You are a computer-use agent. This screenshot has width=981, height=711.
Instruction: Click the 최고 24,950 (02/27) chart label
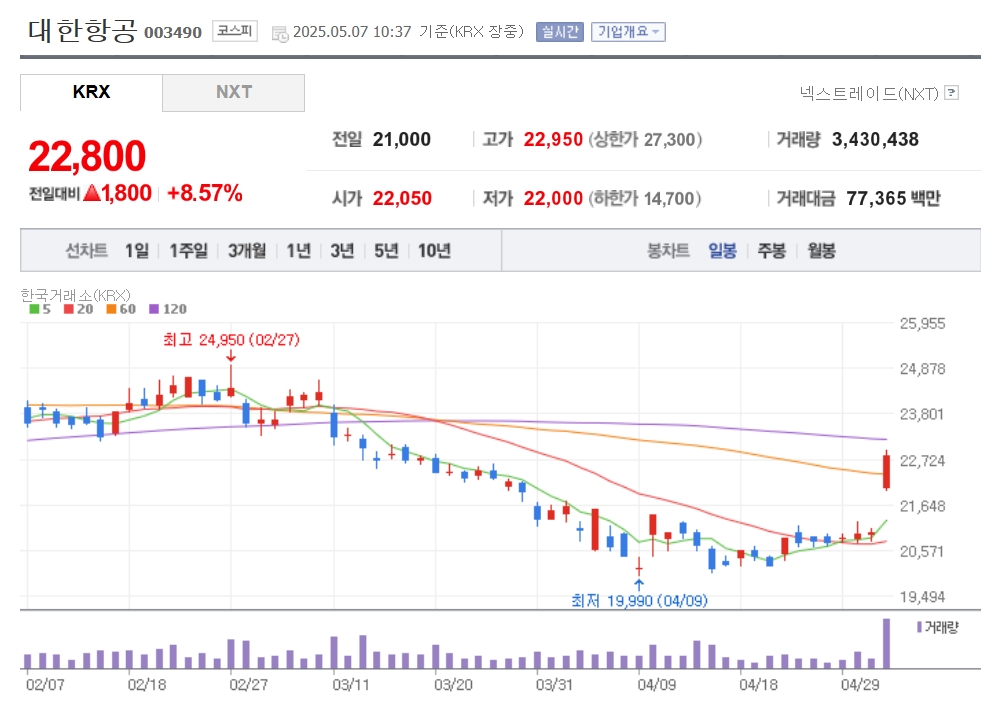[231, 340]
